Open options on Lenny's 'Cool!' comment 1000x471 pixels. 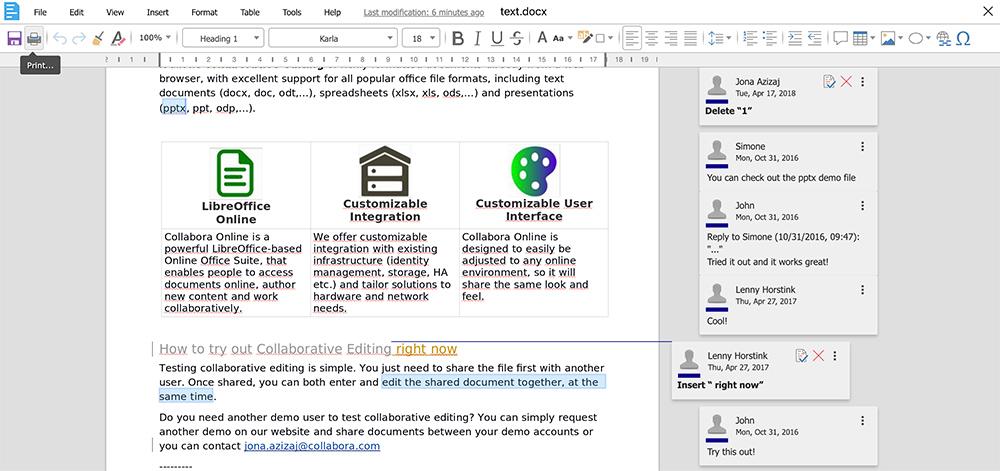click(x=862, y=289)
